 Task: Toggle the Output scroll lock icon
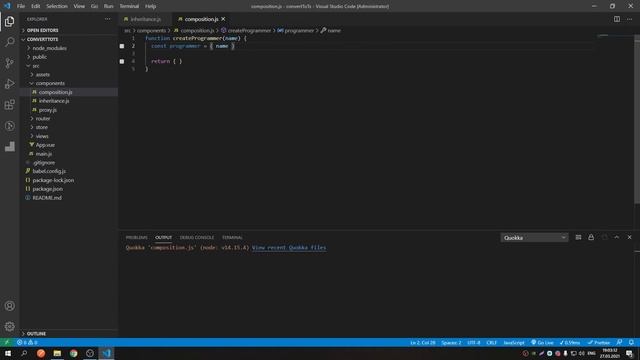(x=591, y=237)
